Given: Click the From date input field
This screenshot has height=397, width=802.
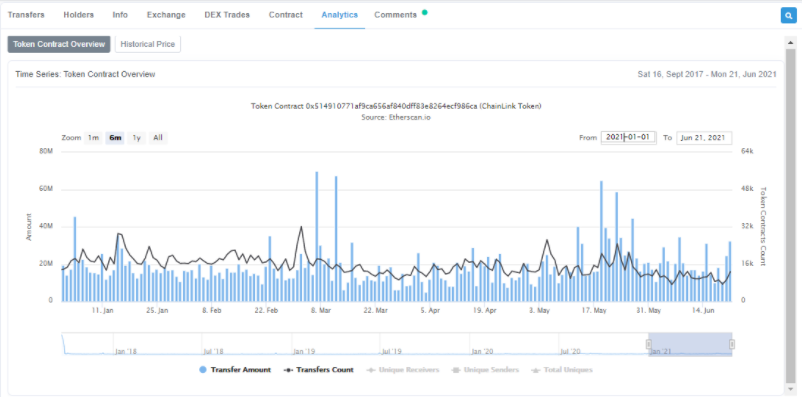Looking at the screenshot, I should click(x=629, y=138).
